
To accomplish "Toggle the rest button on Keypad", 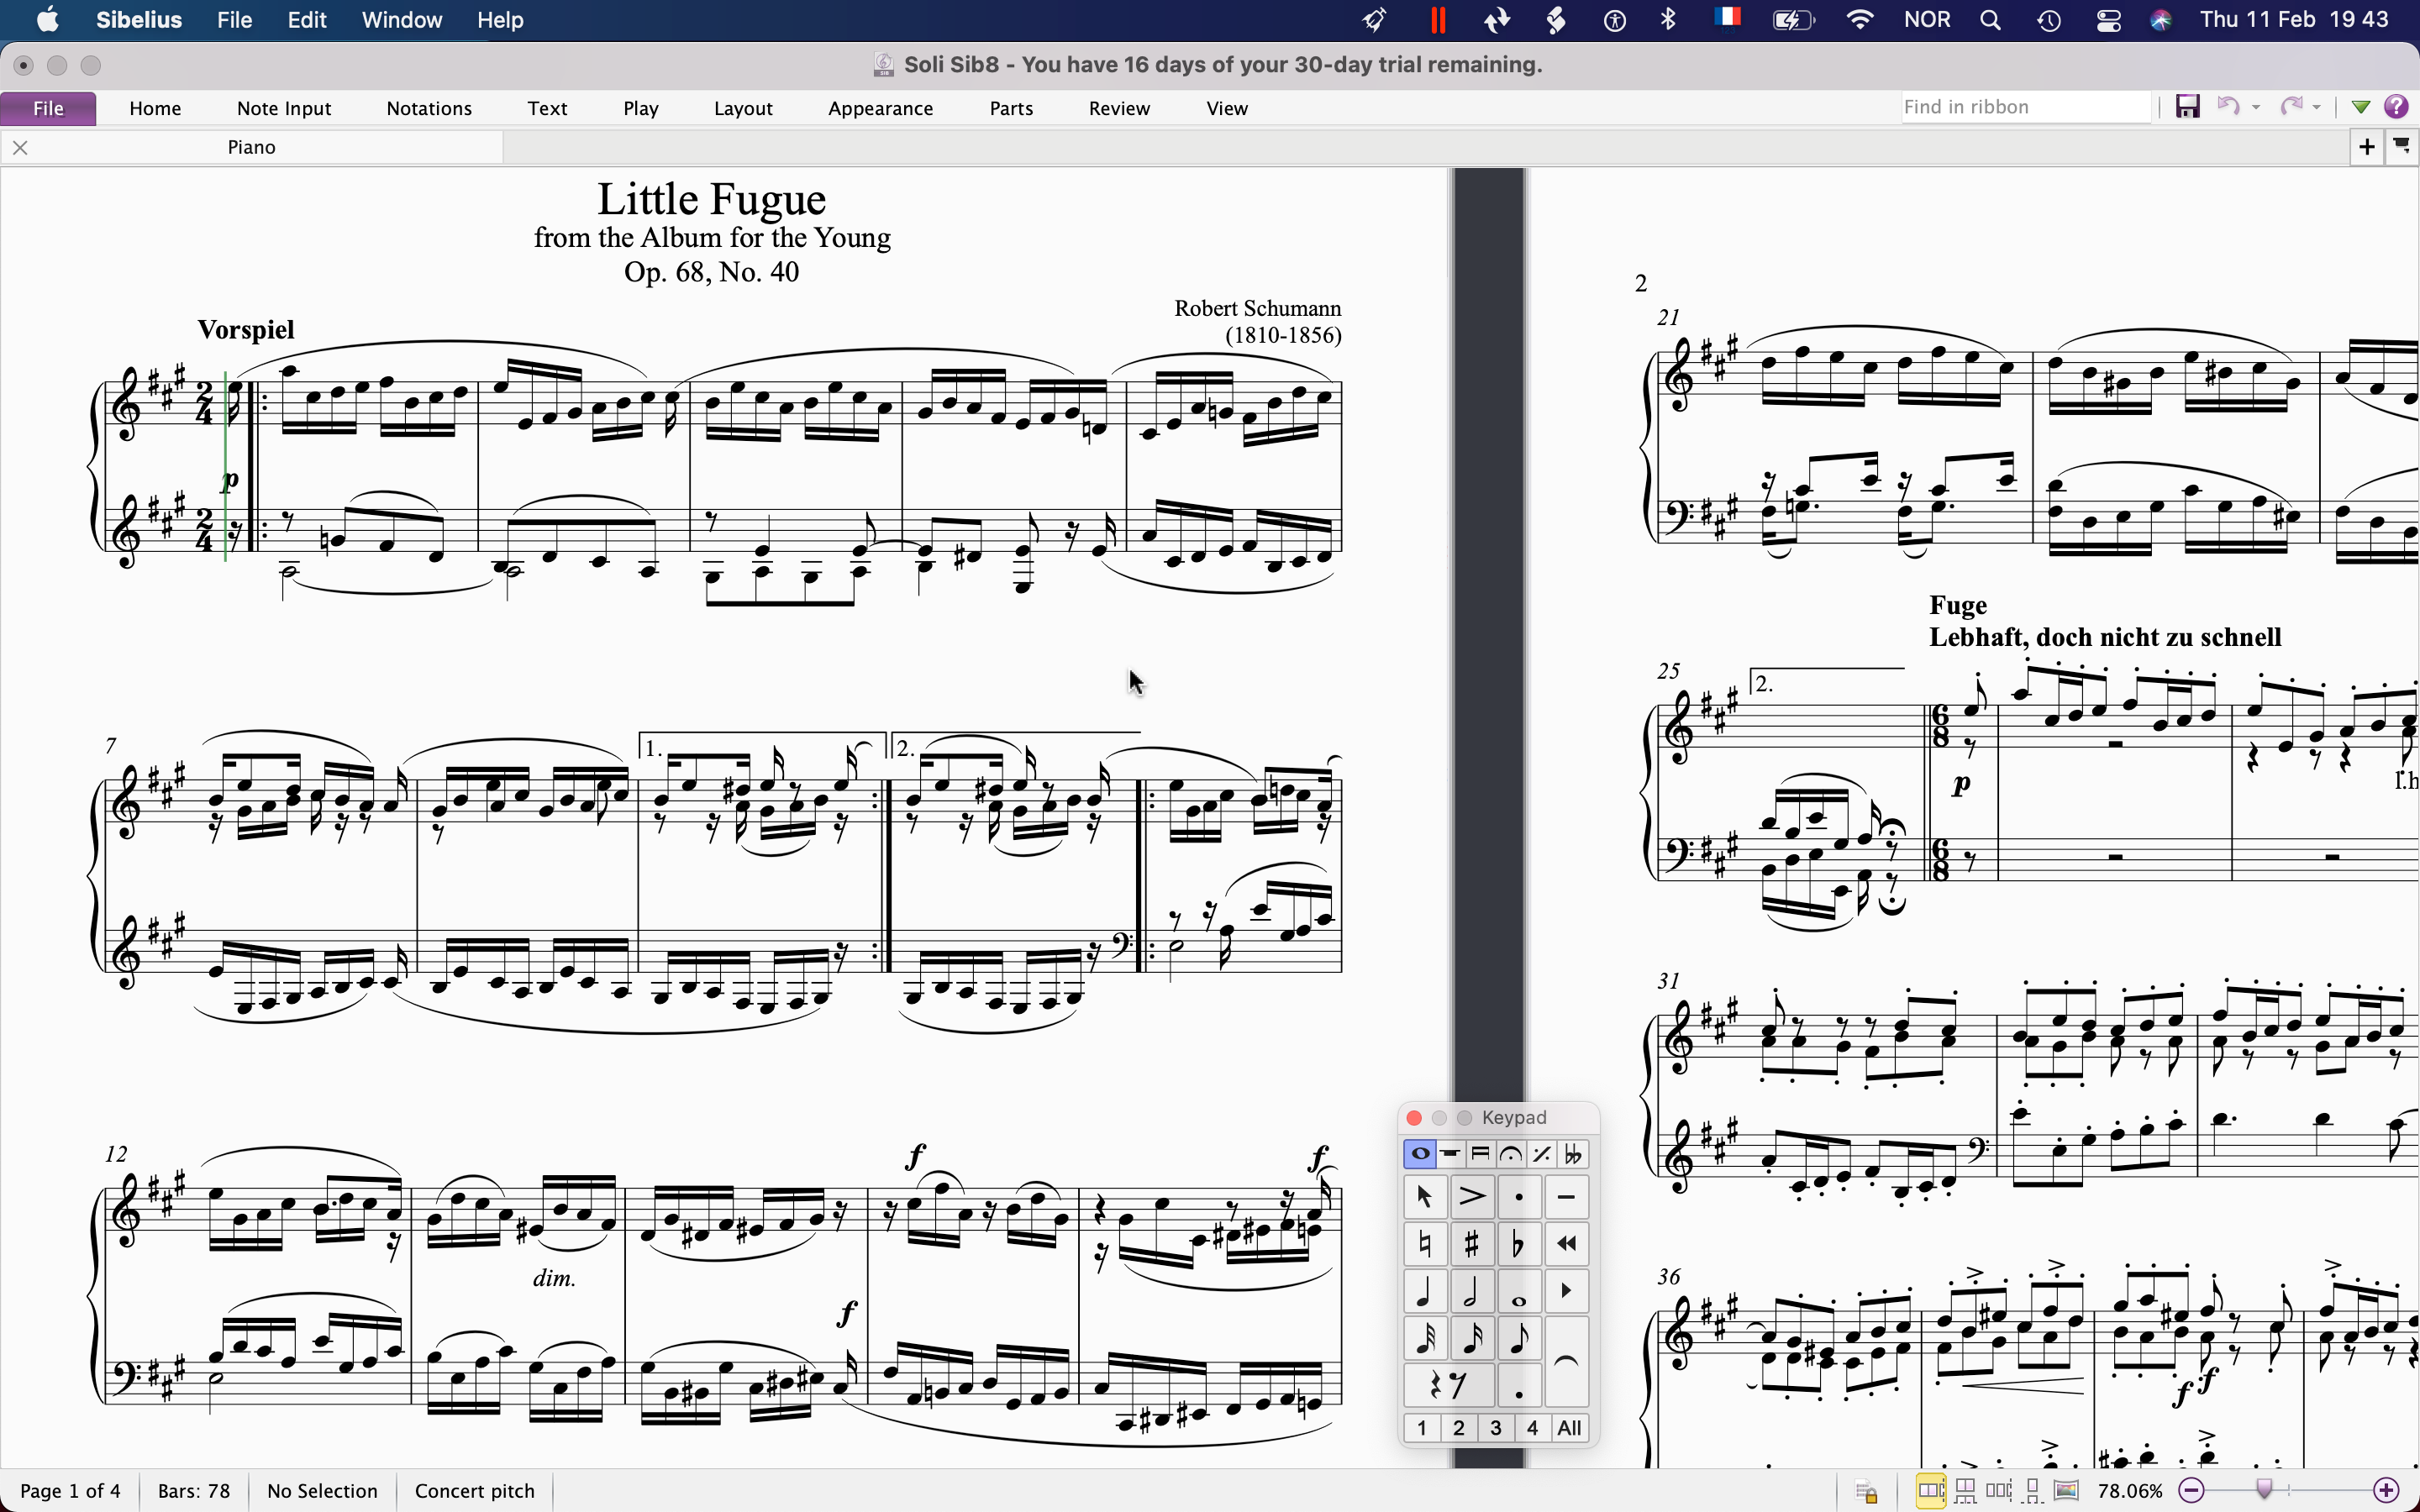I will pos(1449,1385).
